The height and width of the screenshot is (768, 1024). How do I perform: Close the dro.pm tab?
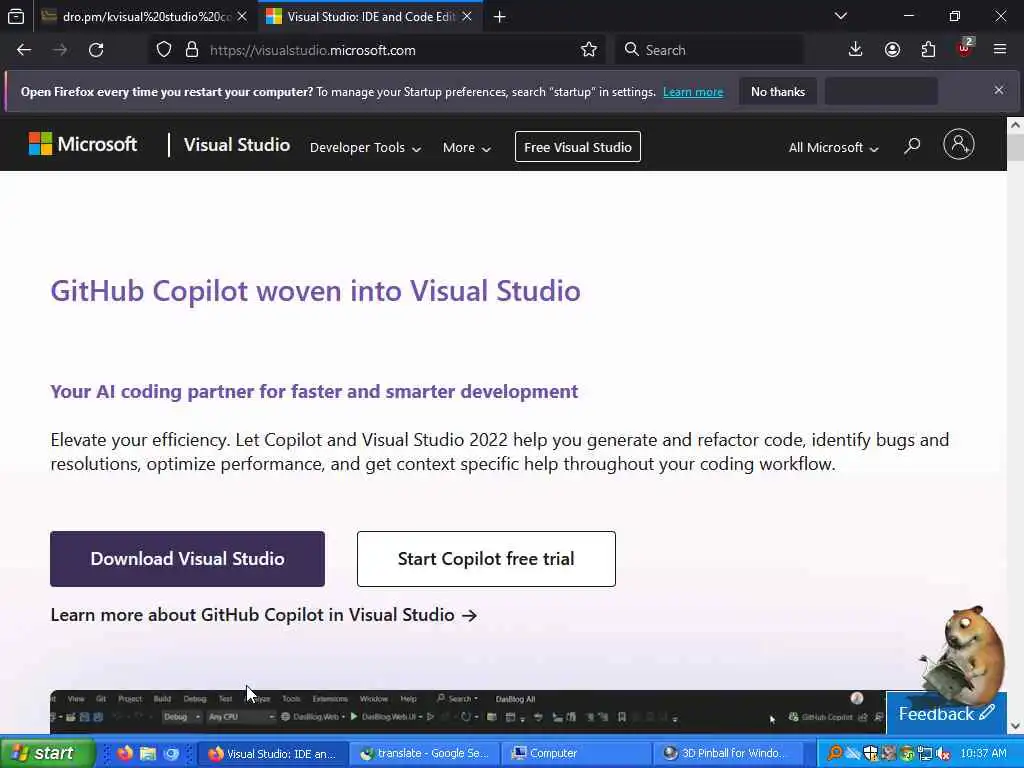tap(242, 16)
